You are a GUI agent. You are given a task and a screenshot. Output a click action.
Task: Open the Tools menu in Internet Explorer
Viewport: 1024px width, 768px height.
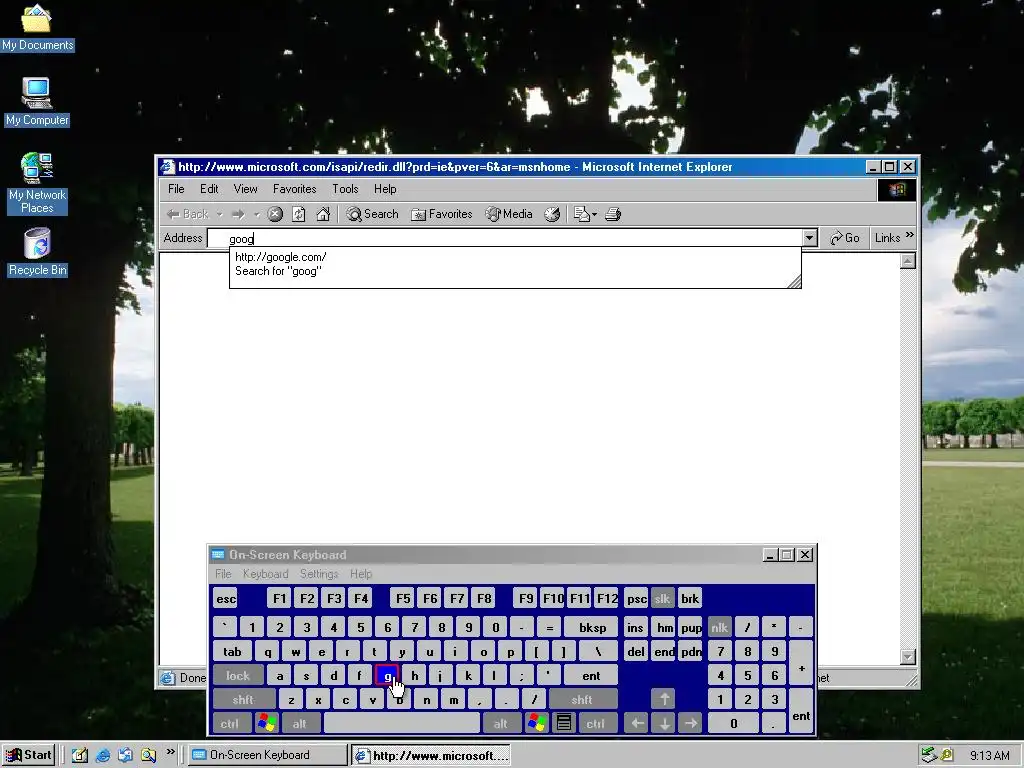point(345,189)
